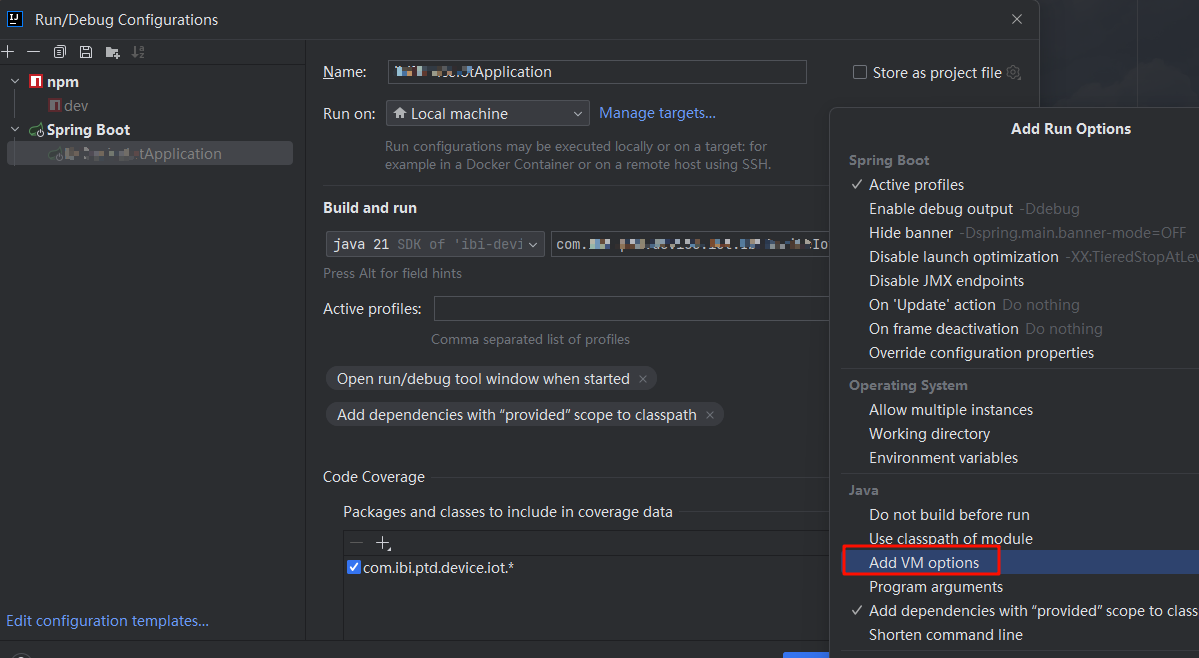
Task: Enable Store as project file checkbox
Action: (x=860, y=72)
